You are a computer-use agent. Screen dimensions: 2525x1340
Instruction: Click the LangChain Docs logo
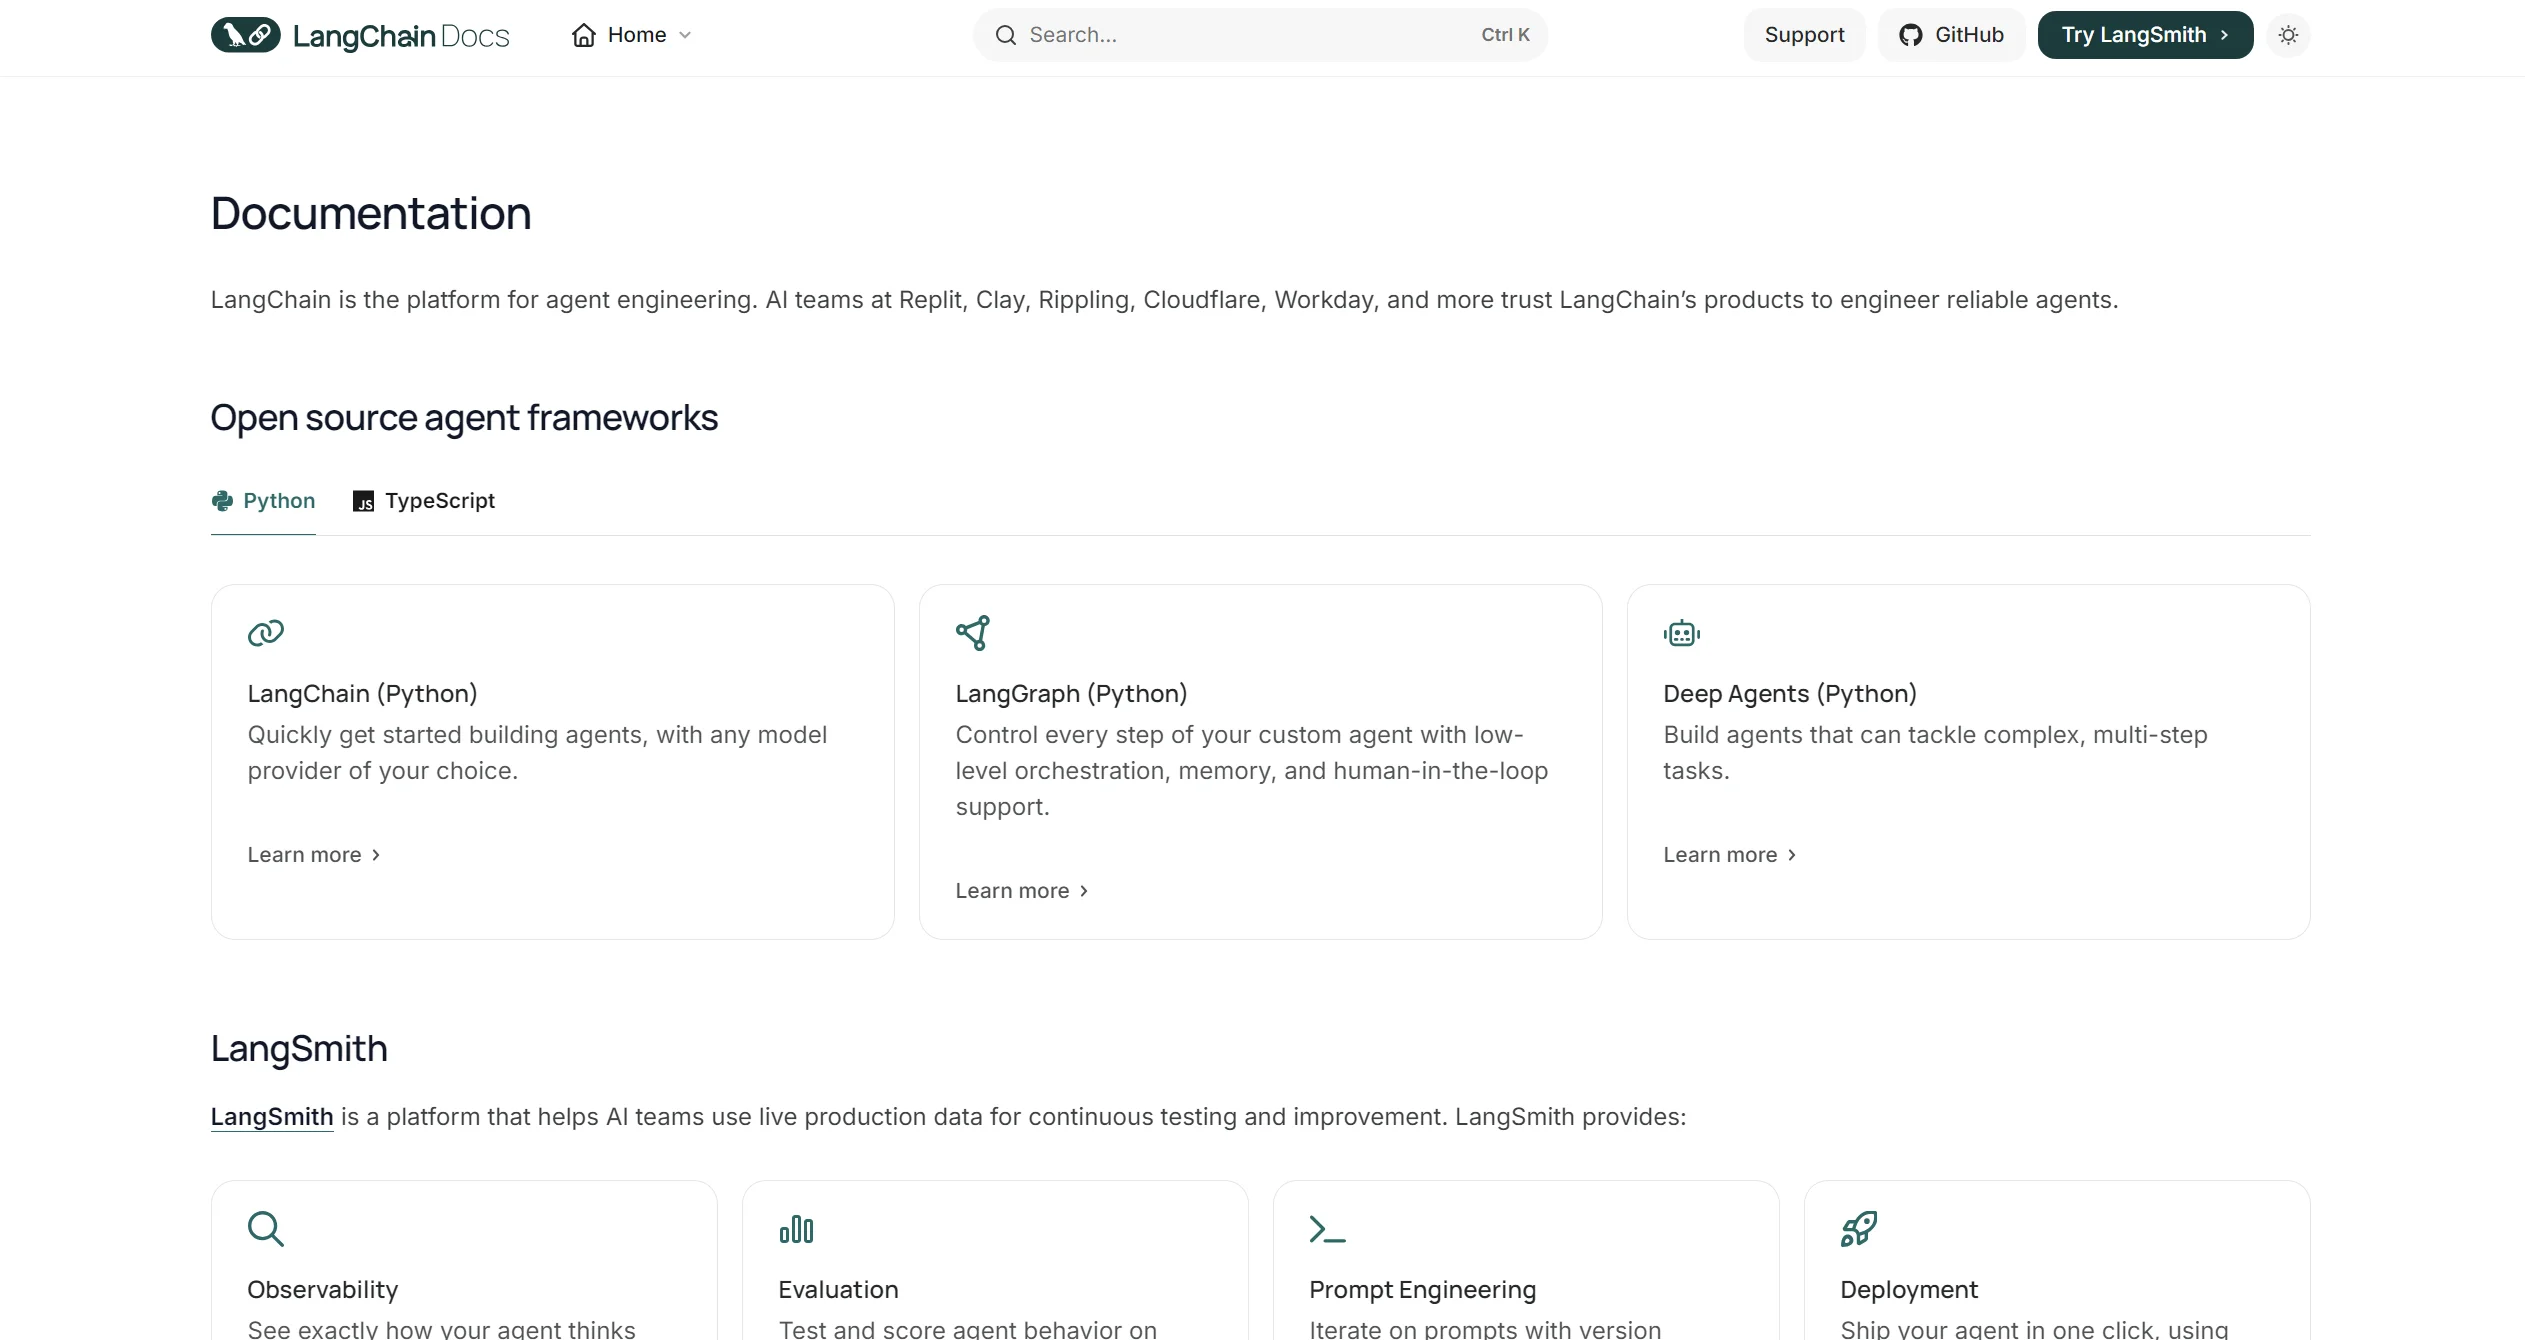(359, 34)
